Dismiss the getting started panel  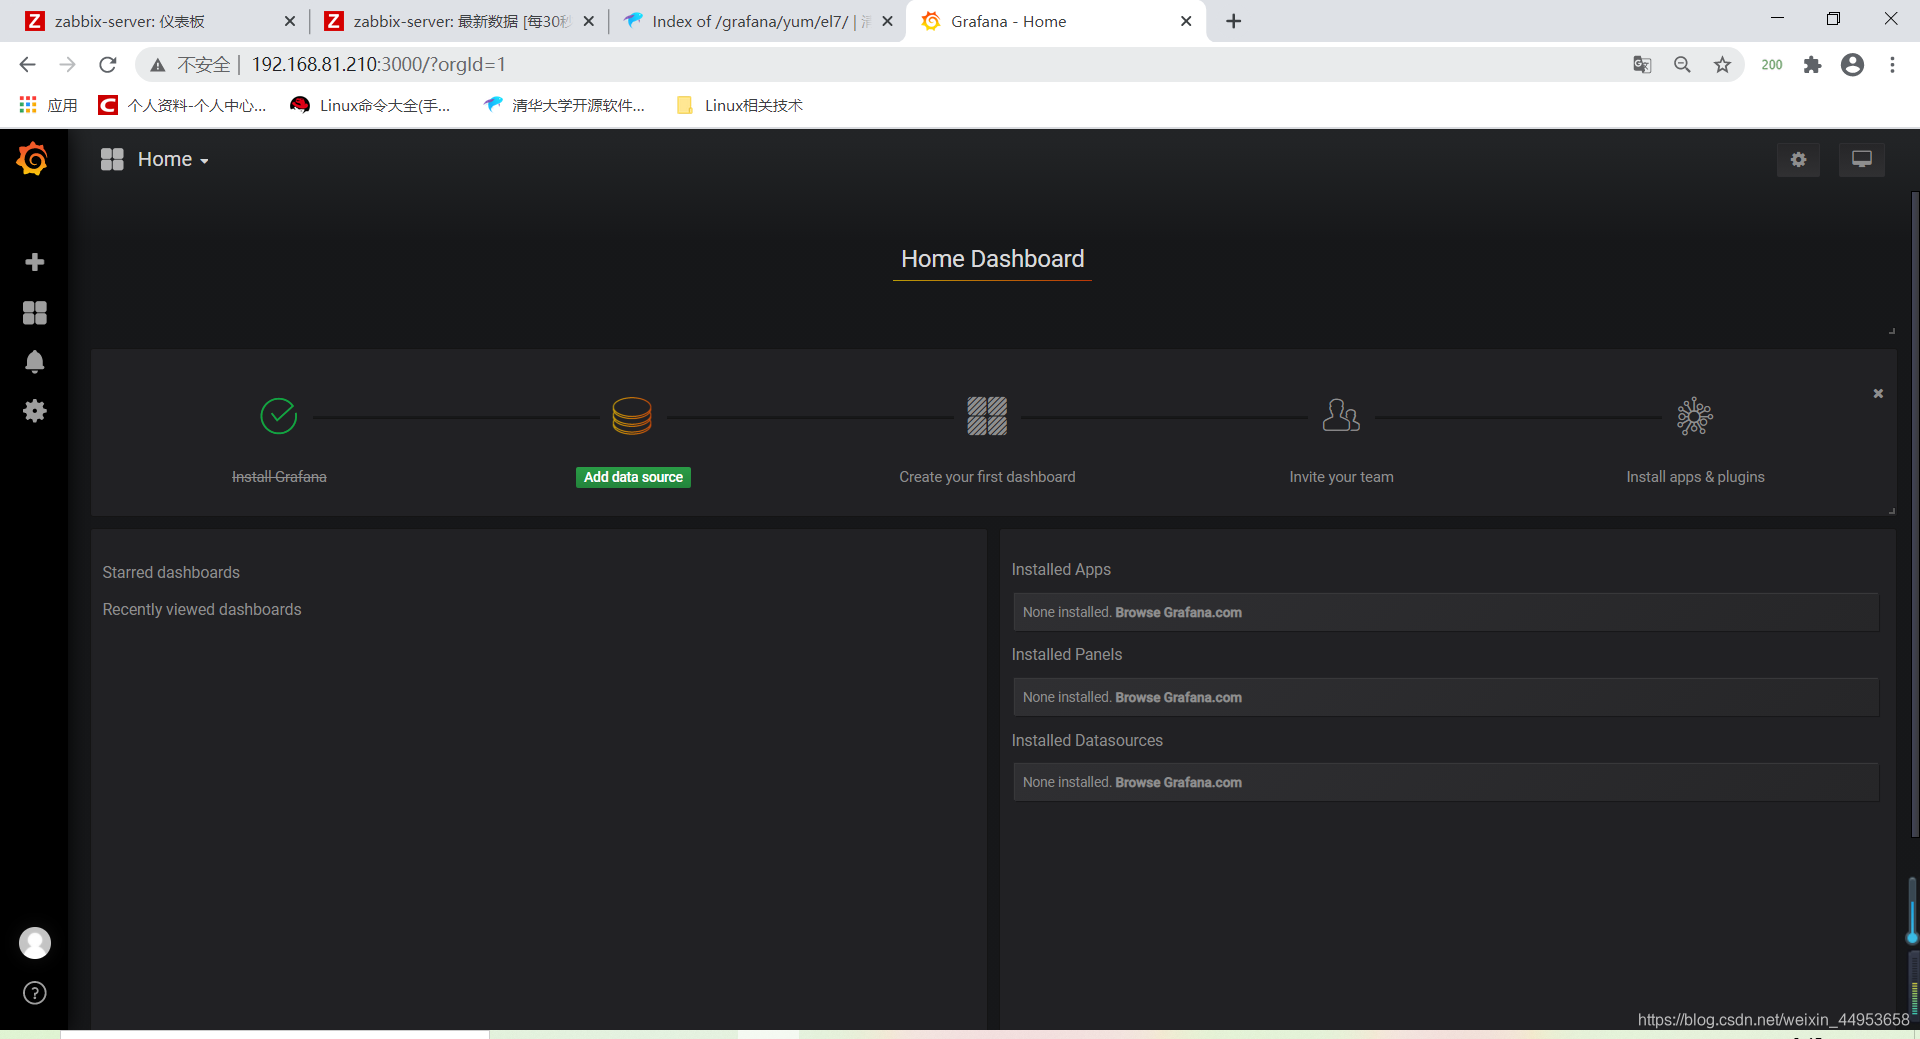tap(1878, 394)
